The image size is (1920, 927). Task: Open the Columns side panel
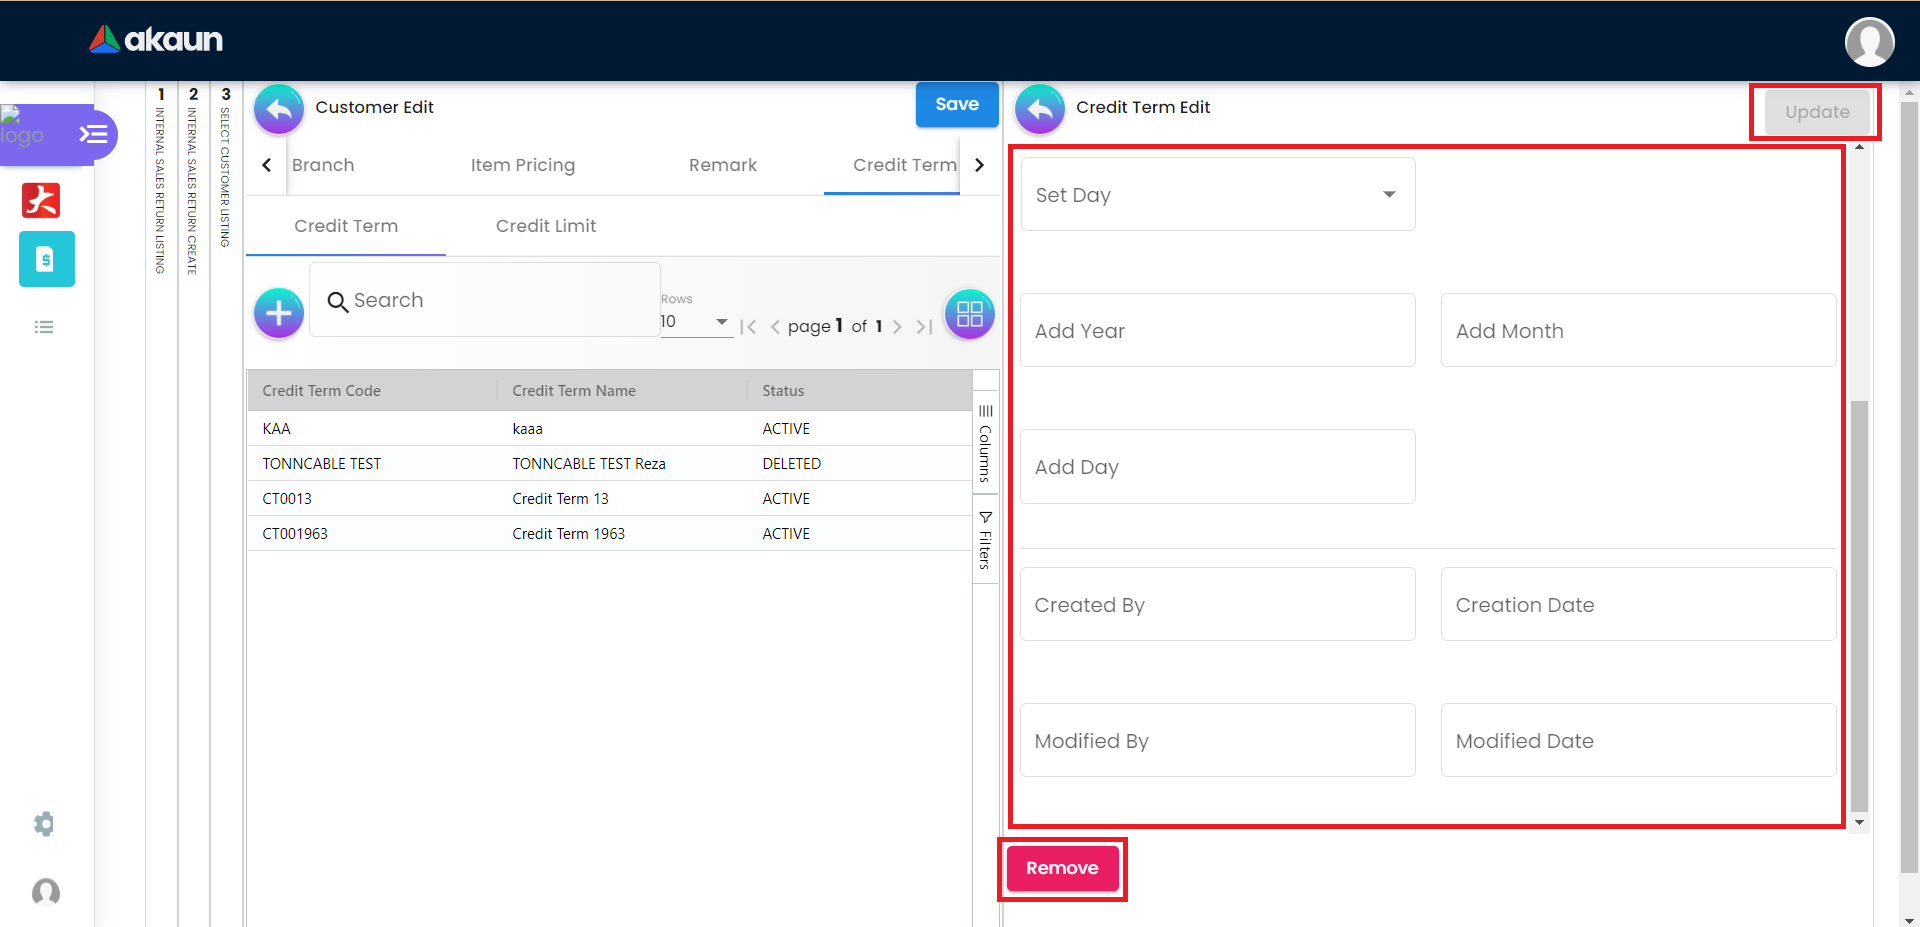coord(985,443)
